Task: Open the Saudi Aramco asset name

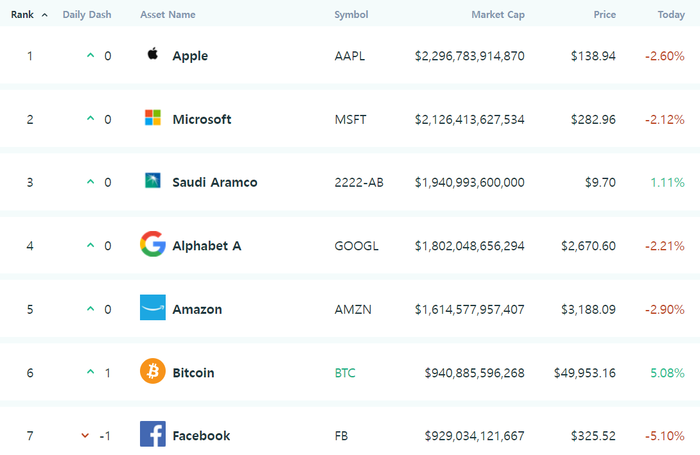Action: pyautogui.click(x=215, y=182)
